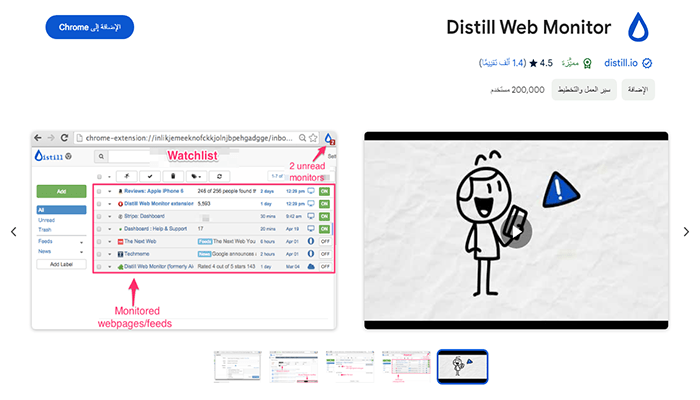
Task: Play the promo video with the stick figure
Action: pyautogui.click(x=516, y=231)
